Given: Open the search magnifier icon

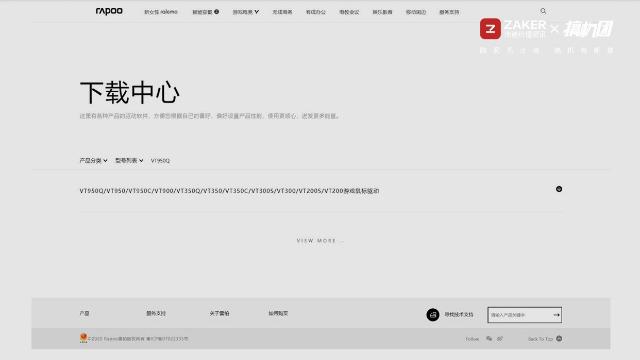Looking at the screenshot, I should [x=543, y=11].
